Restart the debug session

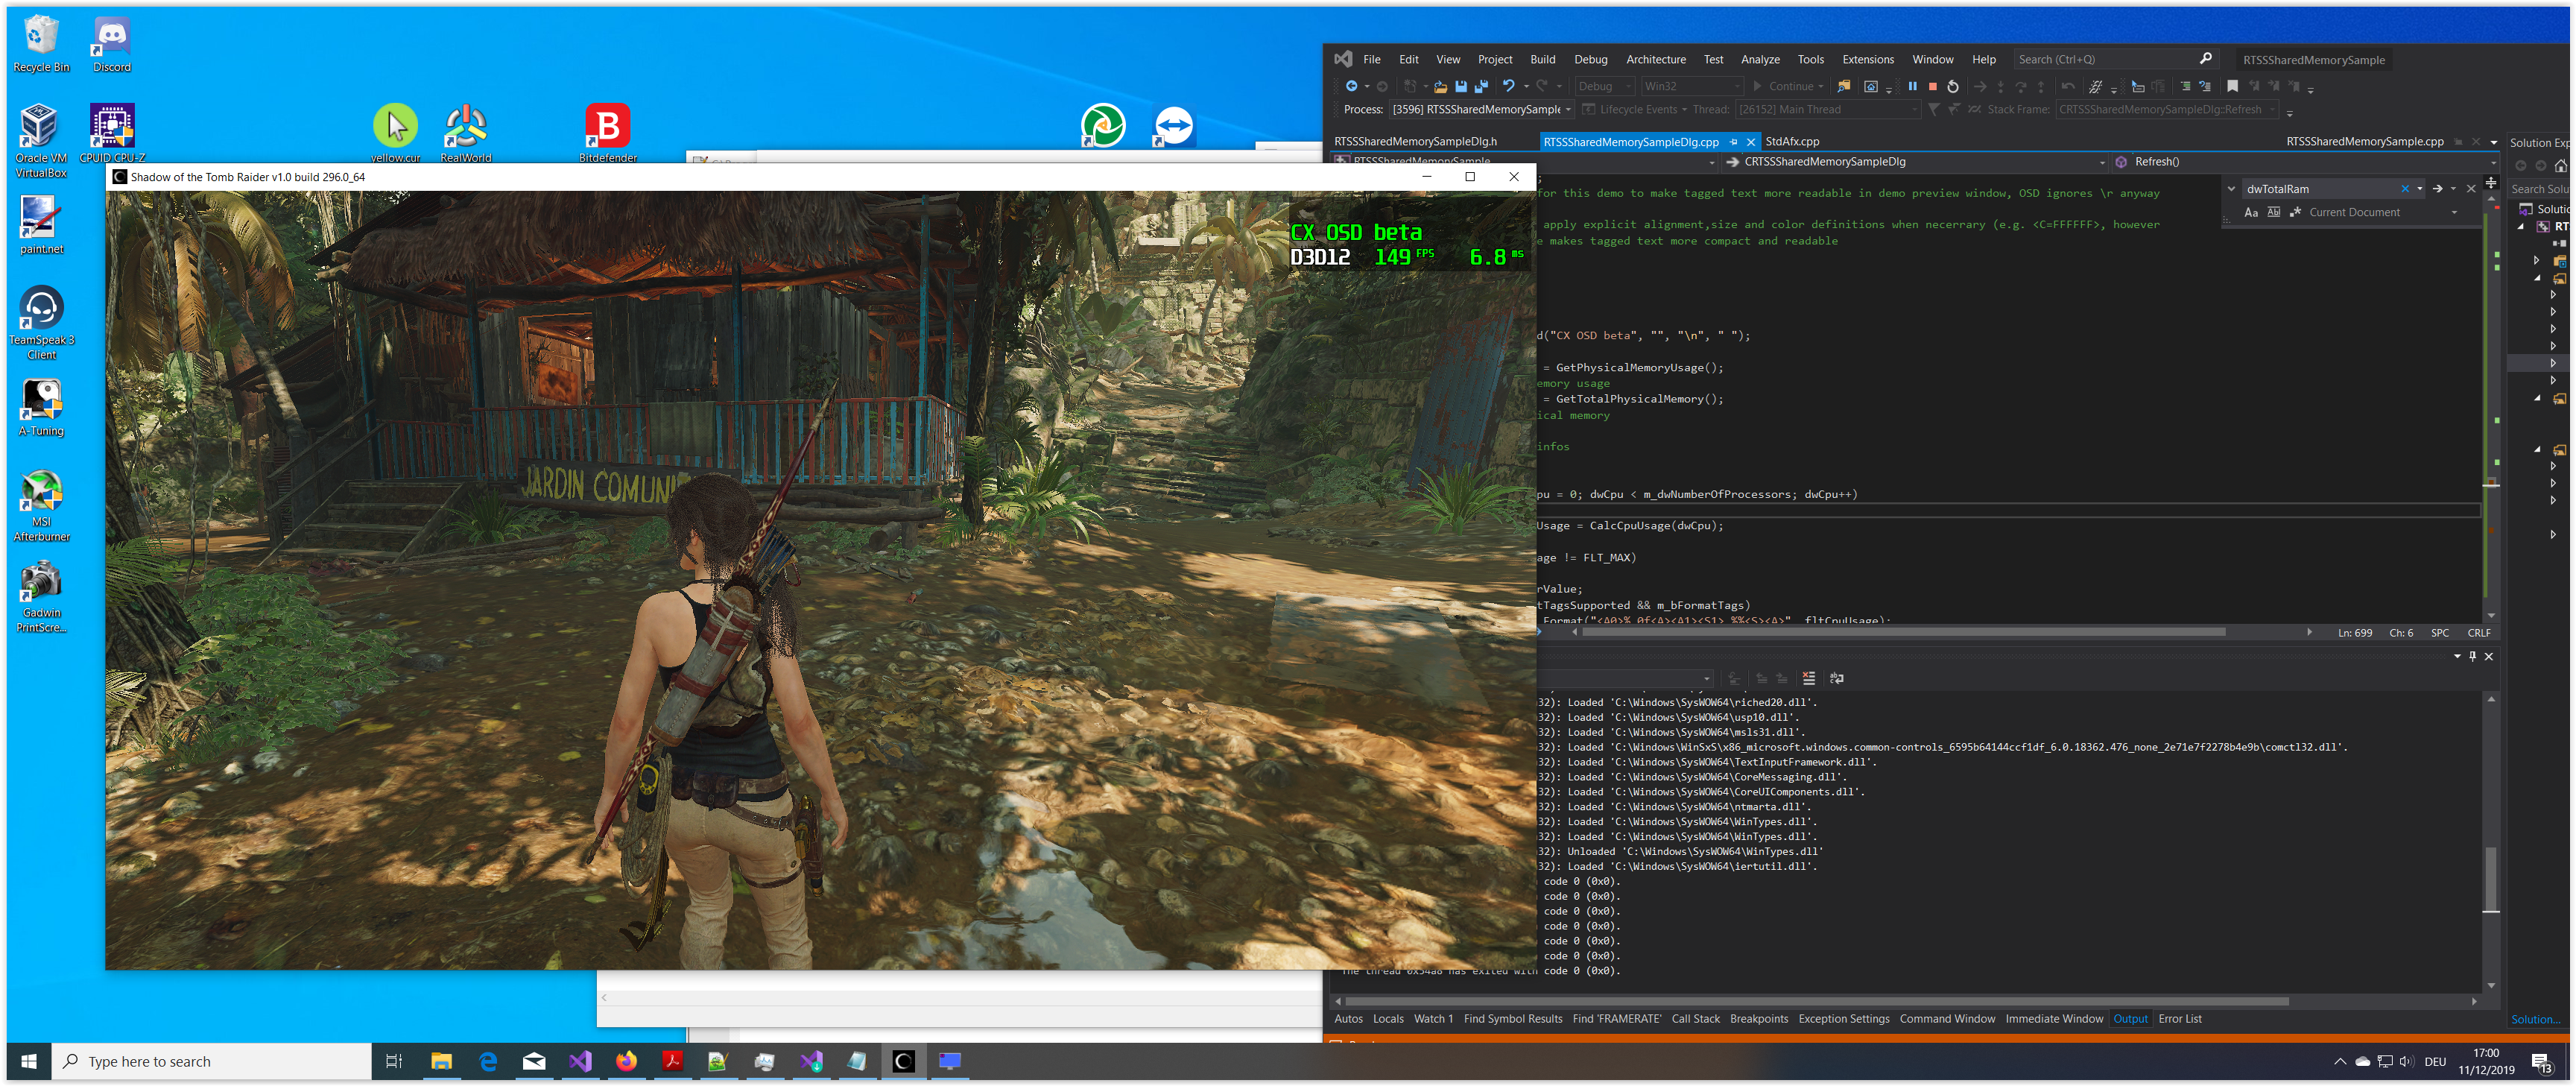point(1953,86)
